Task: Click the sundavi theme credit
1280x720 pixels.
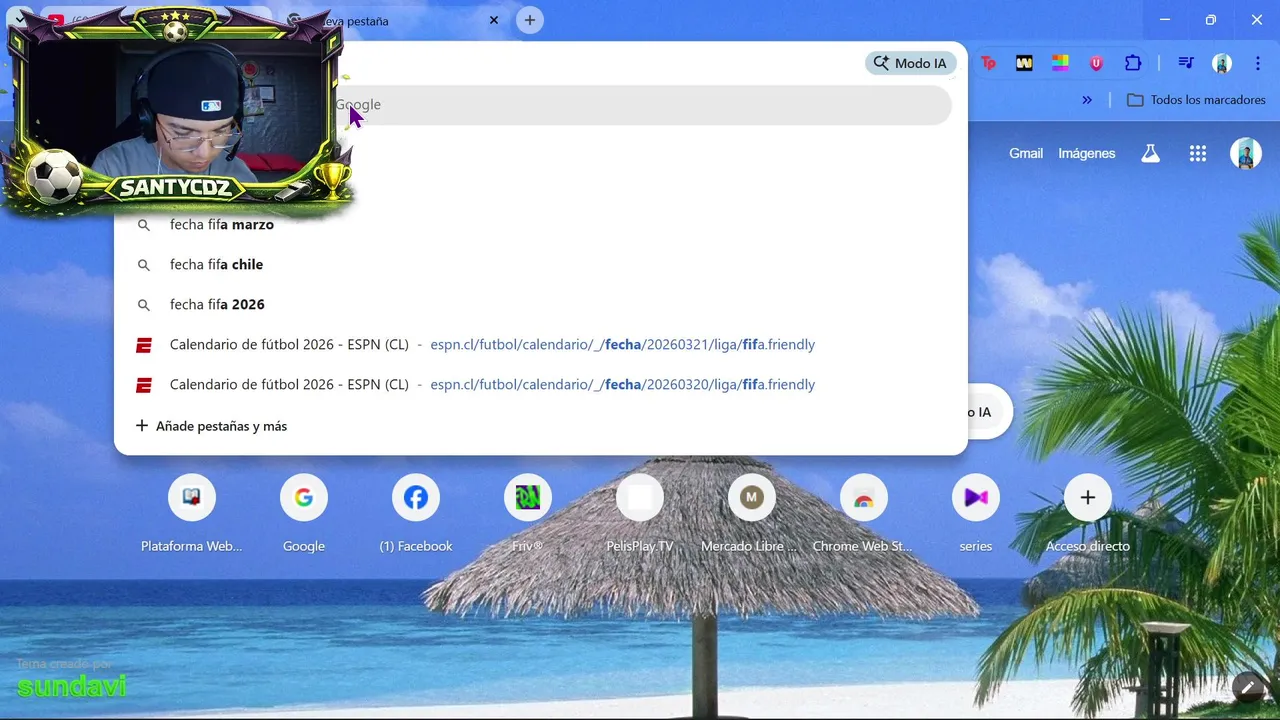Action: tap(71, 686)
